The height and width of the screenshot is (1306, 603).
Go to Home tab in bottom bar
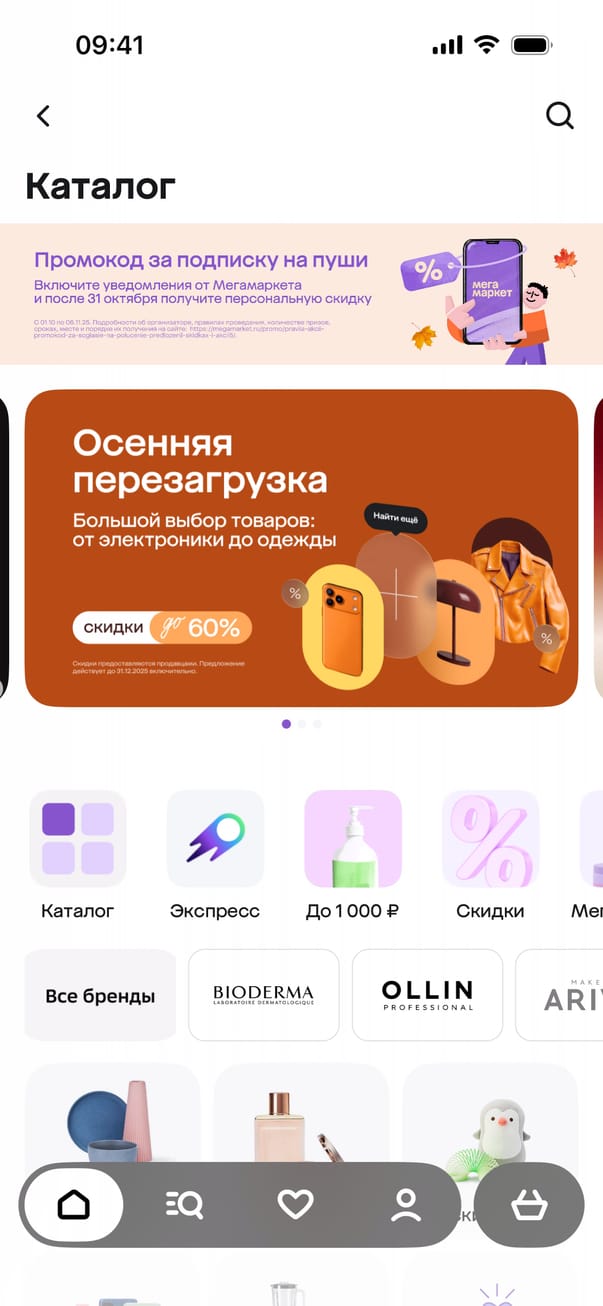pos(73,1205)
